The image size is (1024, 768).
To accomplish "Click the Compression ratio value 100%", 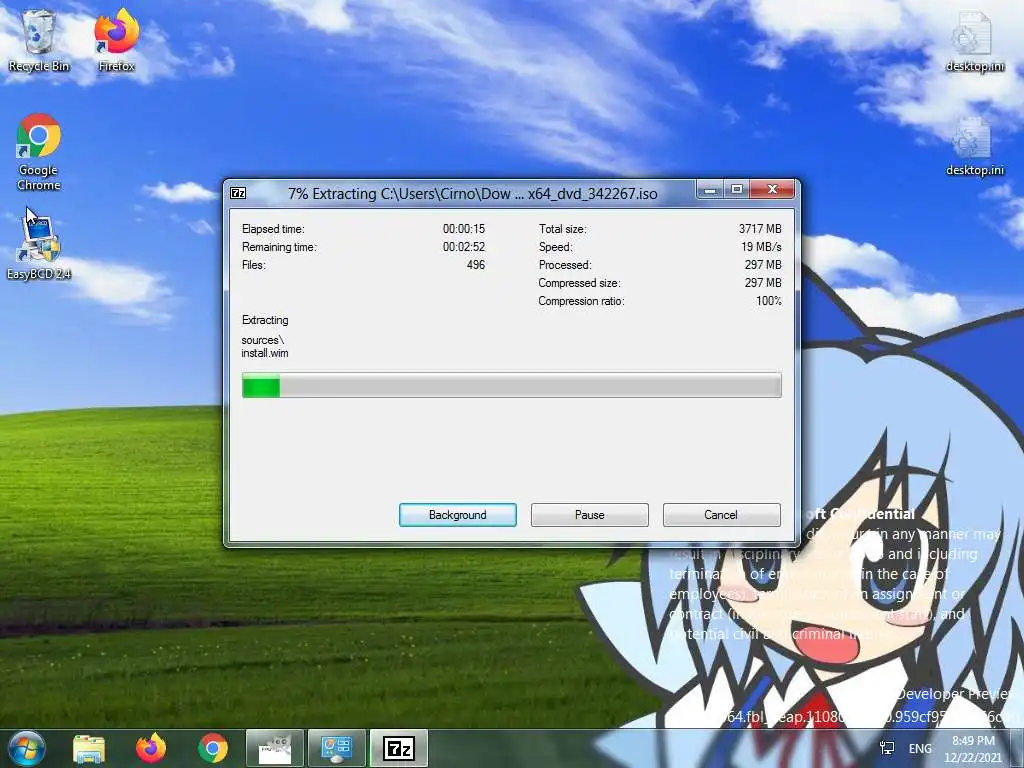I will [769, 301].
